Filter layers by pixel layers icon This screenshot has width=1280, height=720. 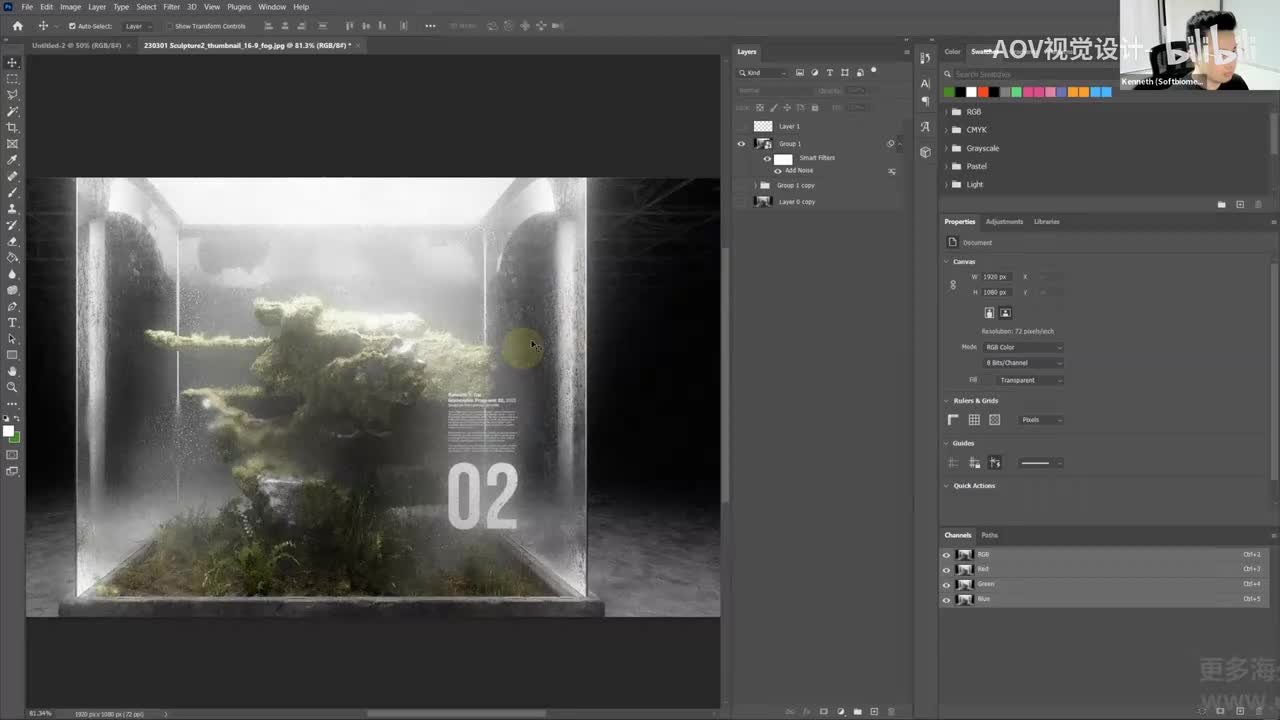[x=799, y=72]
